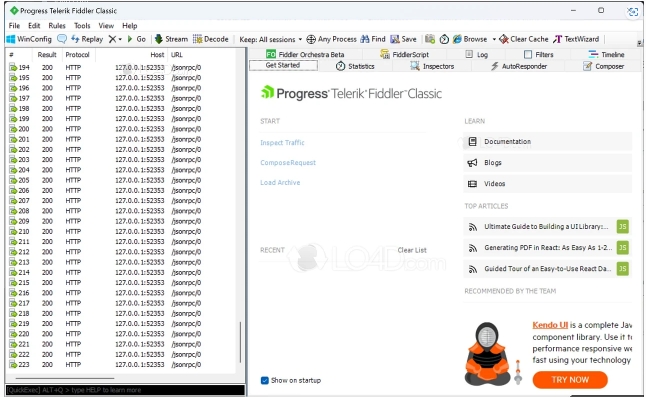This screenshot has width=646, height=397.
Task: Save the sessions
Action: coord(403,39)
